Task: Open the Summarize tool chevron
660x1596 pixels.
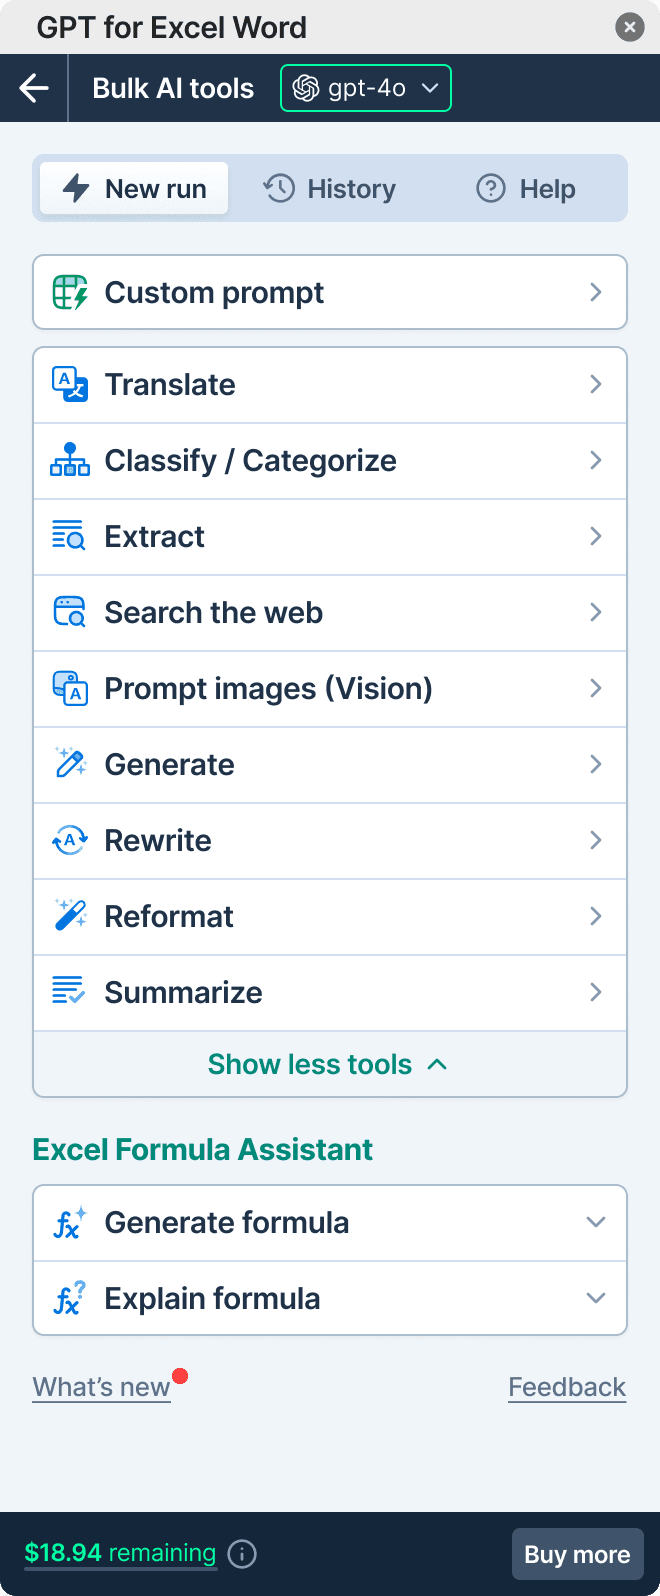Action: pos(596,992)
